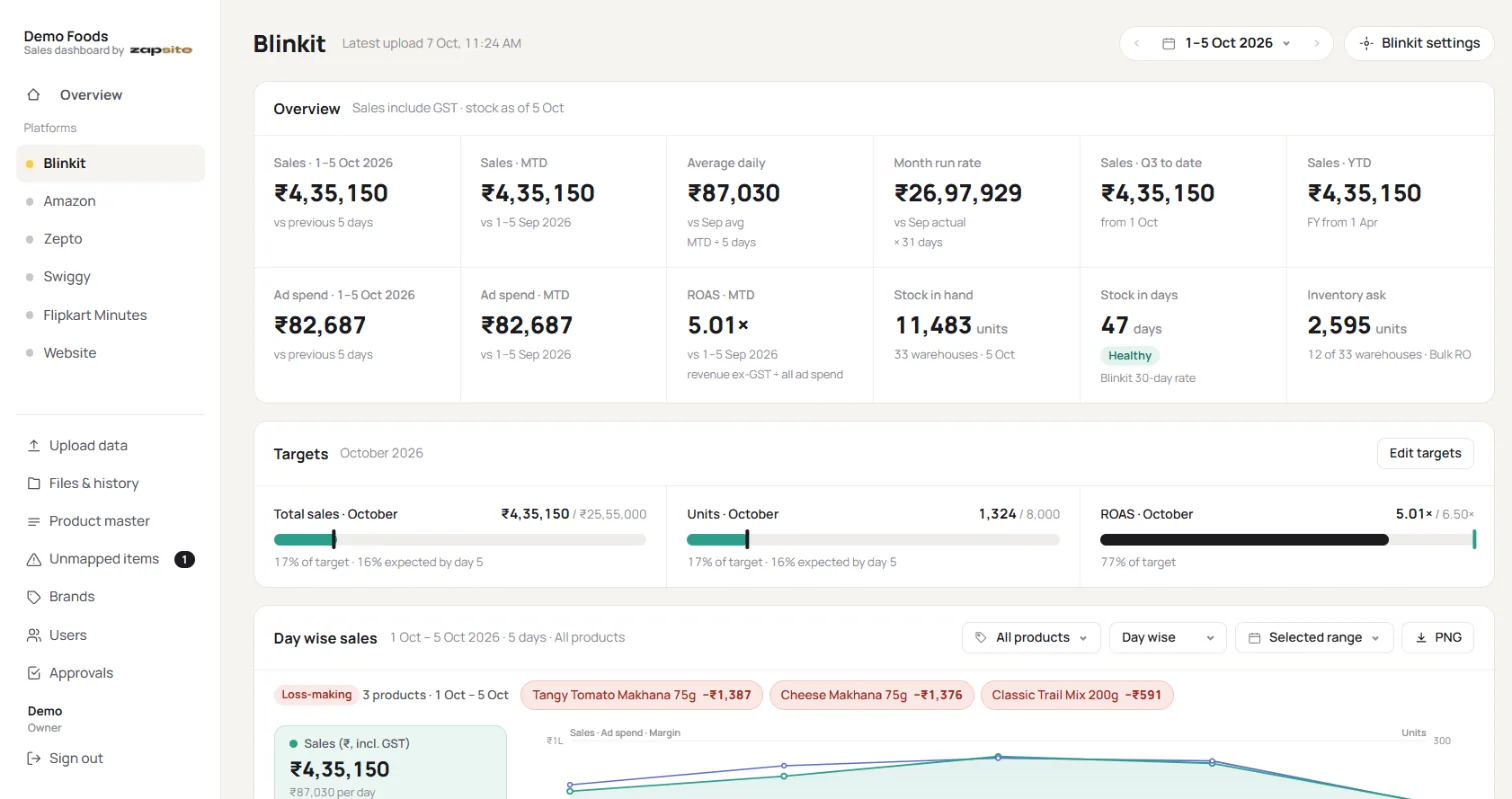Switch to the Zepto platform
Image resolution: width=1512 pixels, height=799 pixels.
coord(110,240)
